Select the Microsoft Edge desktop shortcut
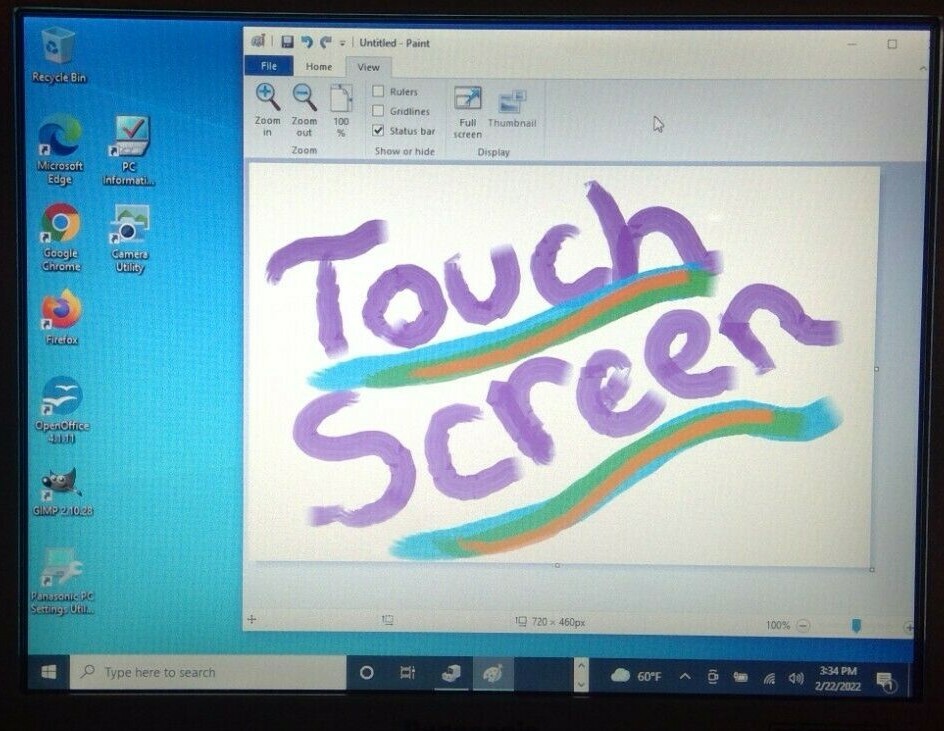The height and width of the screenshot is (731, 944). point(60,149)
